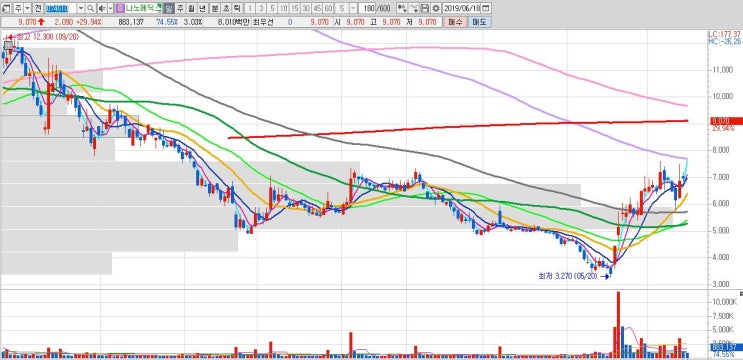Select 주 (weekly) chart period
The height and width of the screenshot is (360, 743).
point(181,9)
